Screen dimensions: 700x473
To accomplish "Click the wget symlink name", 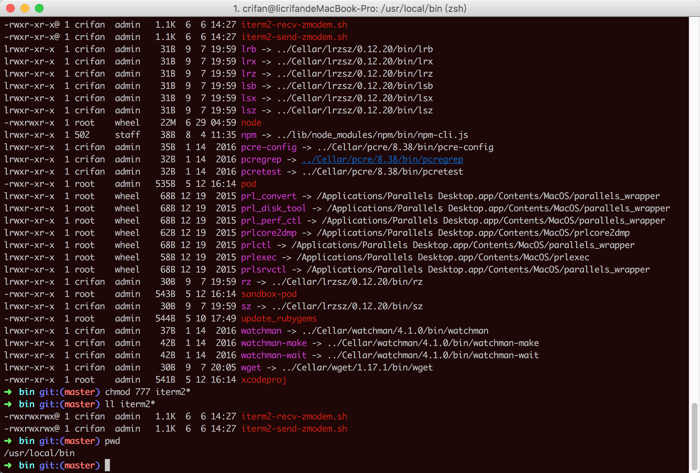I will point(251,368).
